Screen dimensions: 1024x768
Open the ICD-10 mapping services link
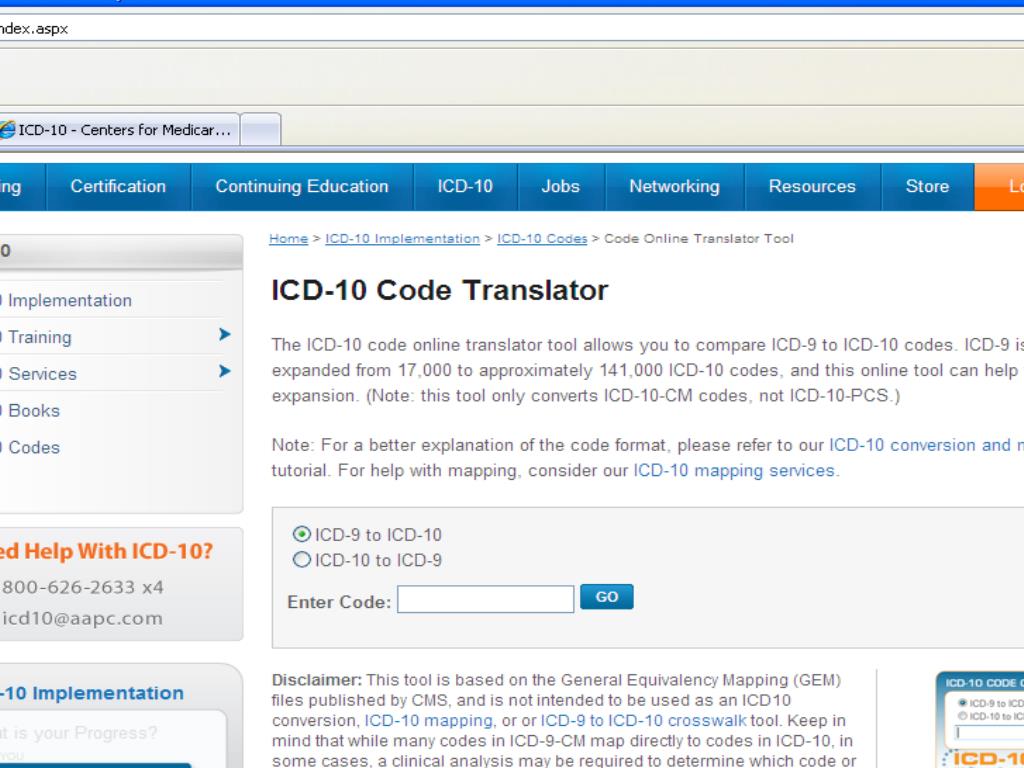coord(734,471)
